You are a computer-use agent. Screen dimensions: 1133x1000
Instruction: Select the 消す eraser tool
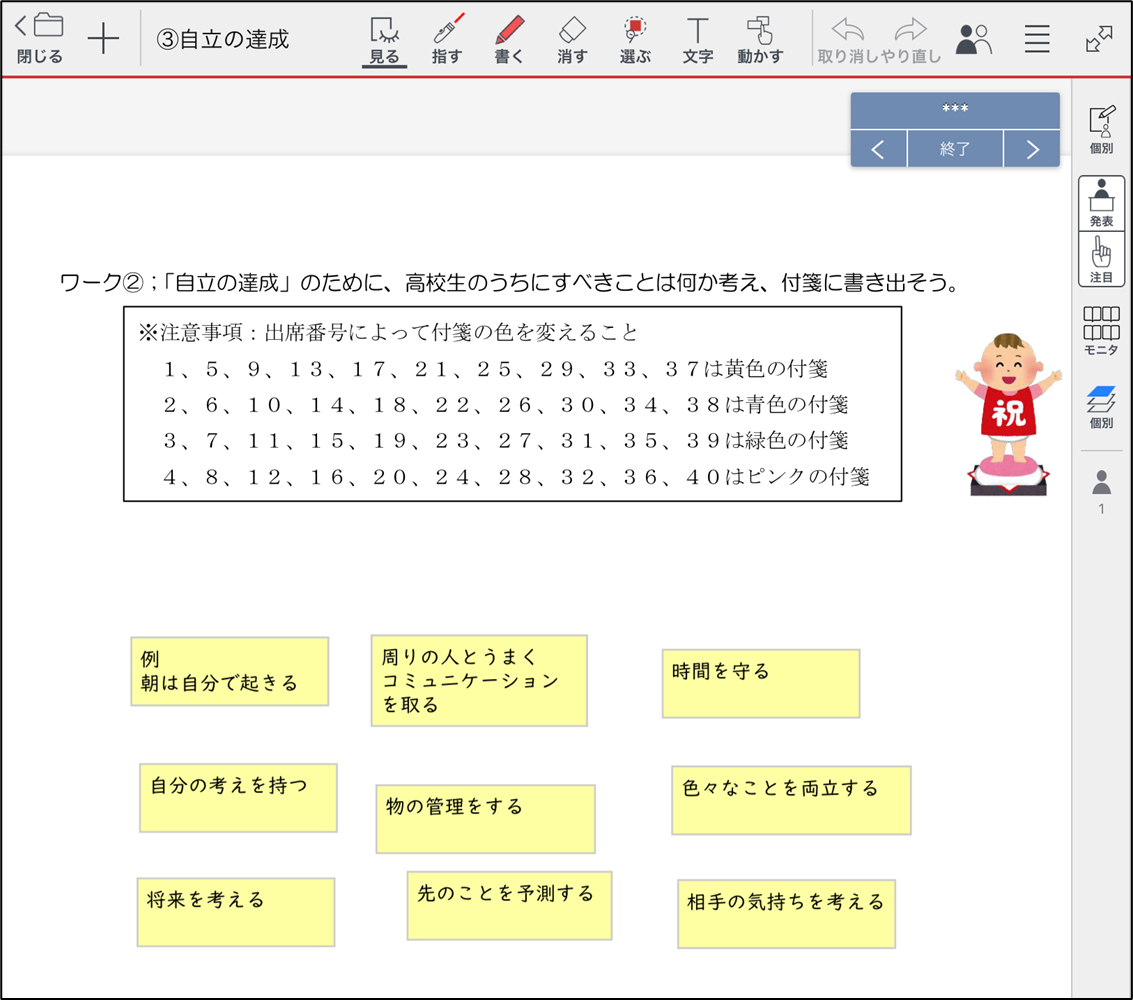pos(572,39)
